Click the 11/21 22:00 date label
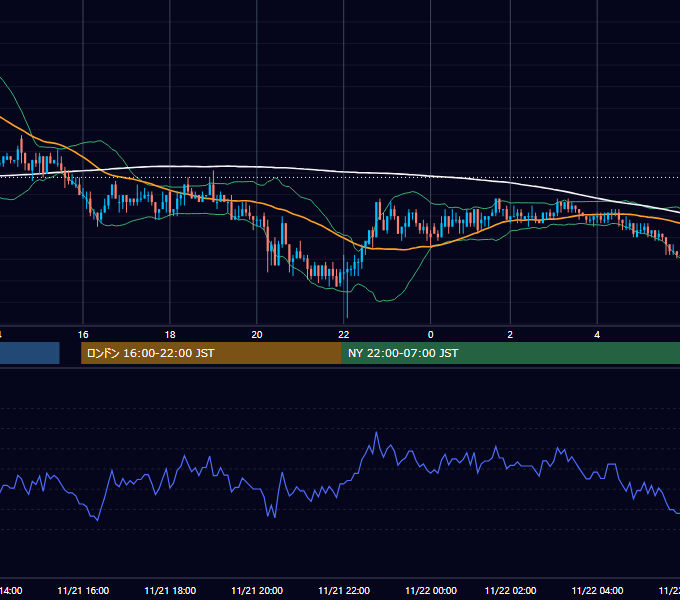Image resolution: width=680 pixels, height=600 pixels. point(344,590)
